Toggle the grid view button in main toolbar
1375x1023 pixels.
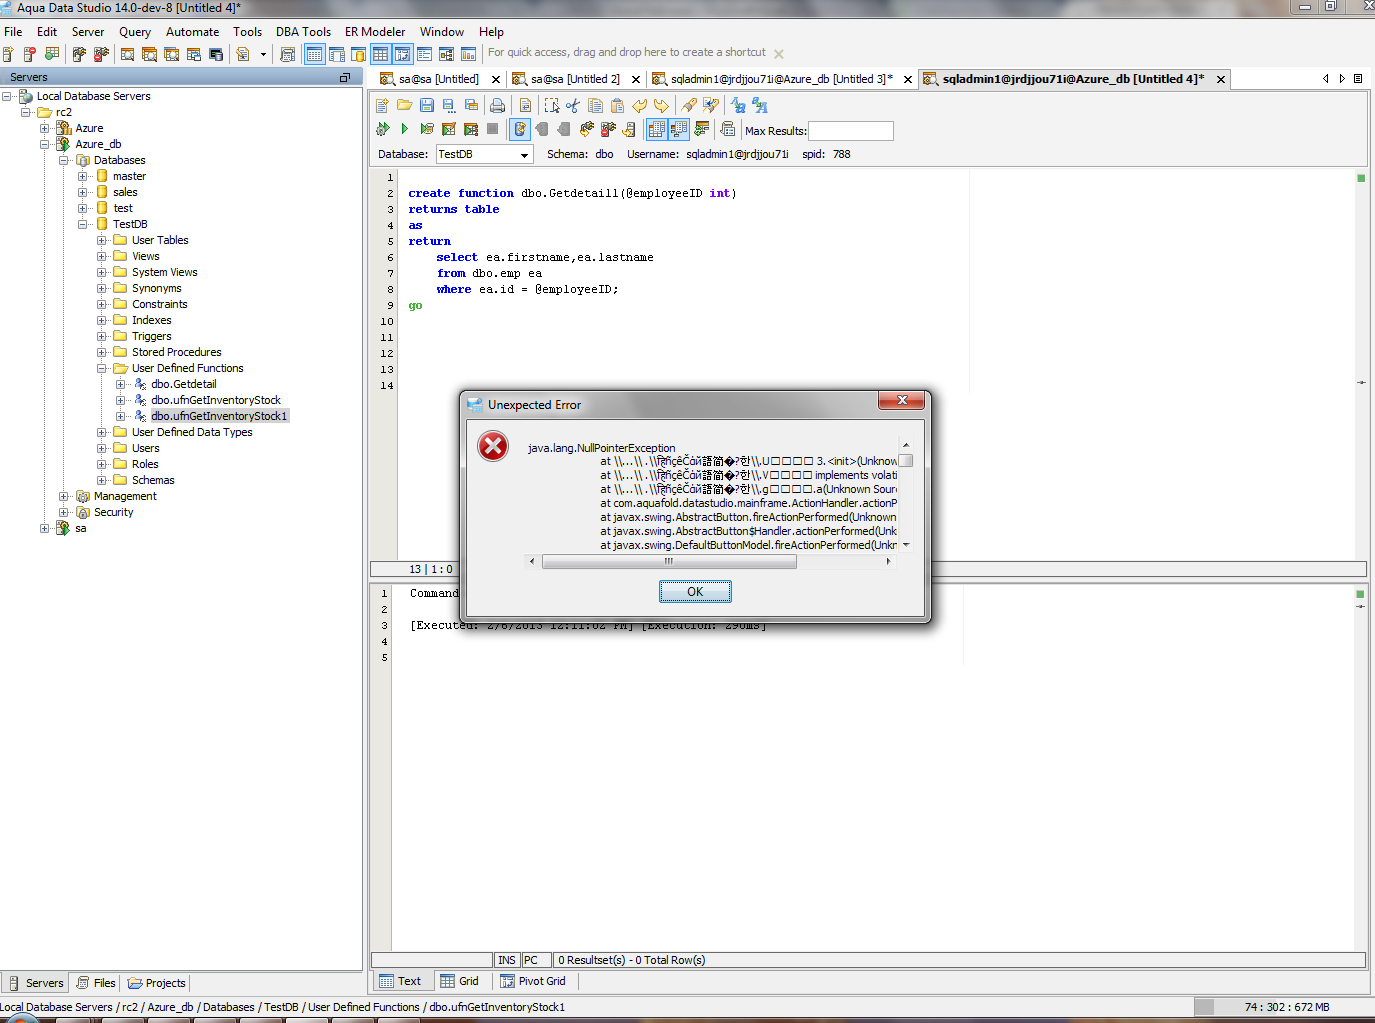(x=380, y=54)
